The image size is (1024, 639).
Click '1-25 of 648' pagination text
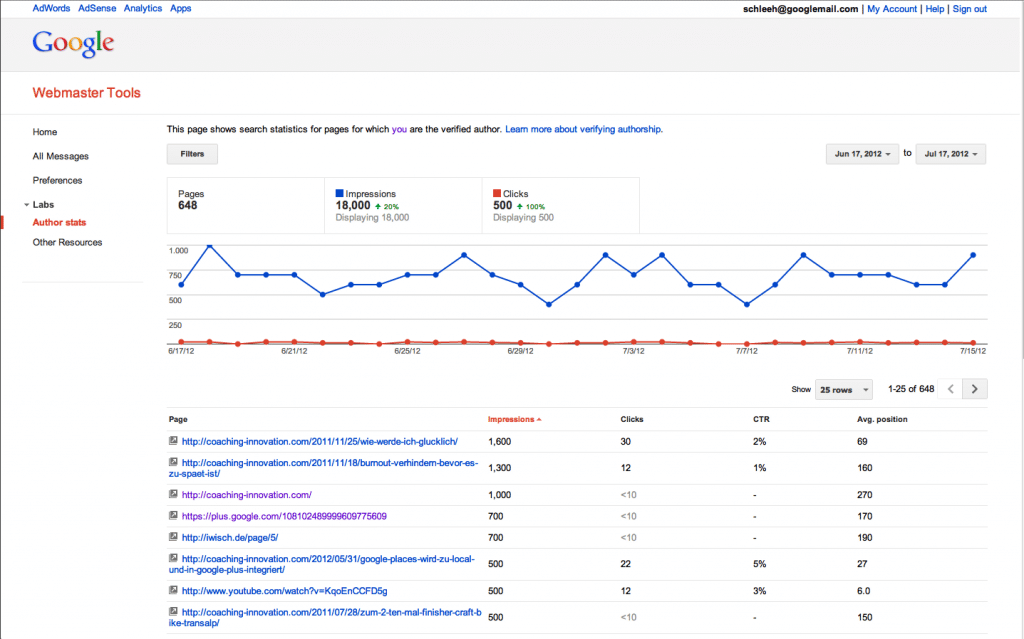click(911, 389)
